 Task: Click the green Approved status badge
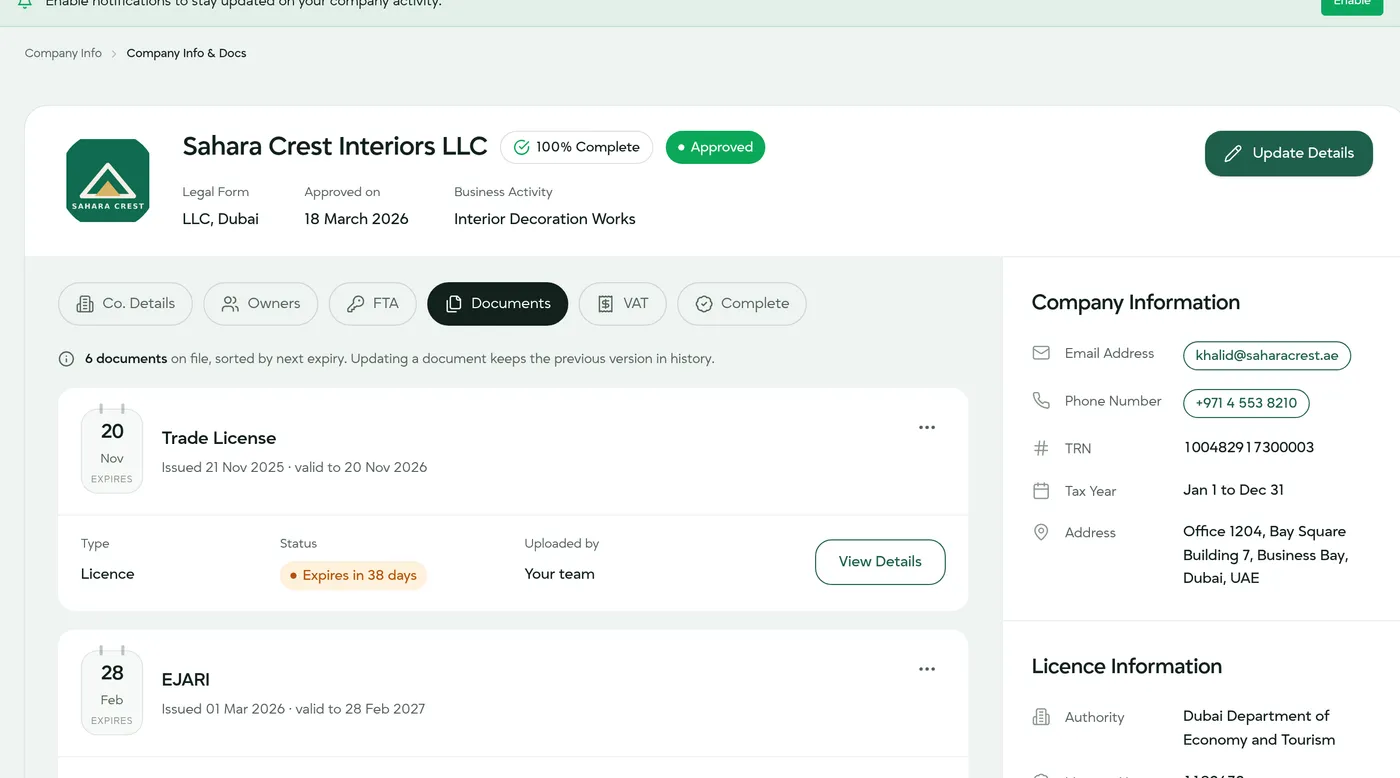click(715, 147)
